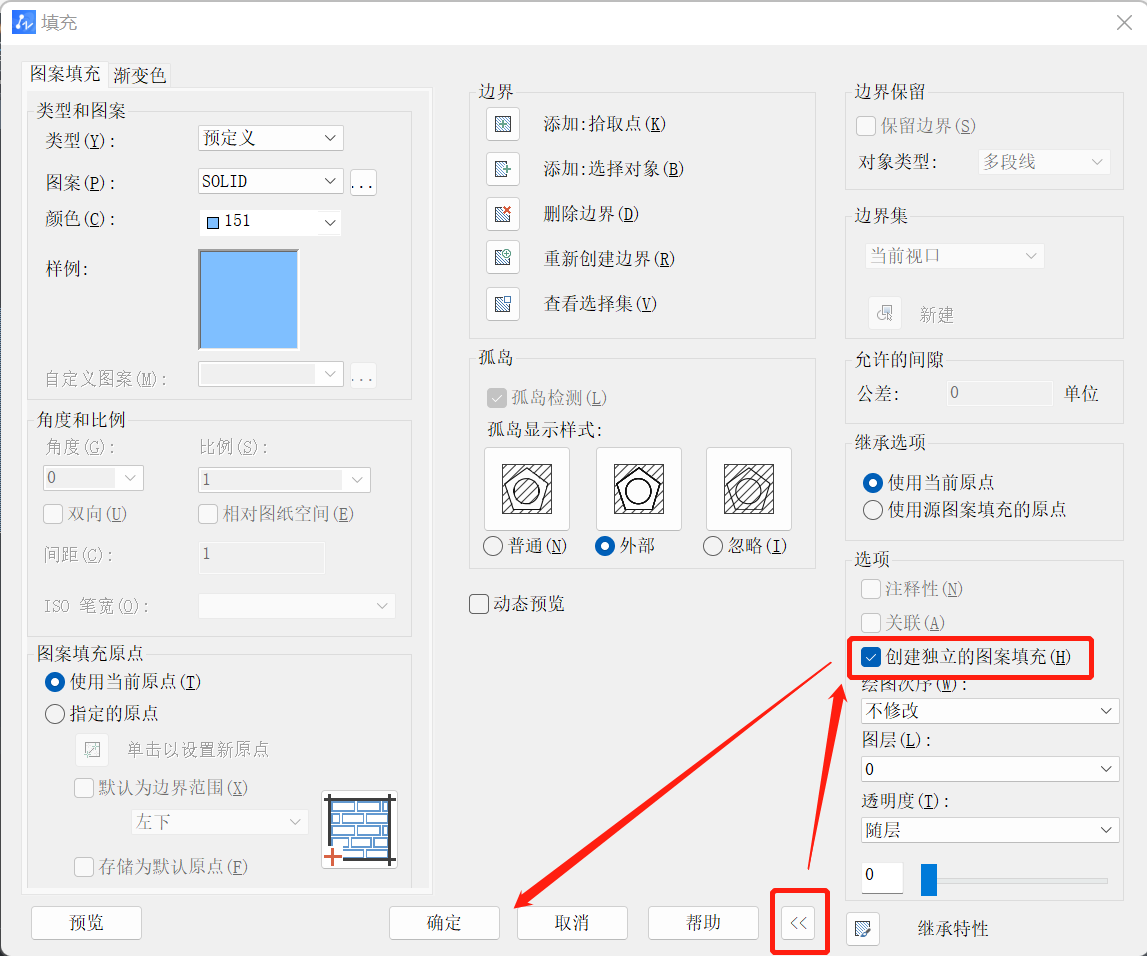Toggle 关联 checkbox
This screenshot has width=1147, height=956.
pos(870,622)
